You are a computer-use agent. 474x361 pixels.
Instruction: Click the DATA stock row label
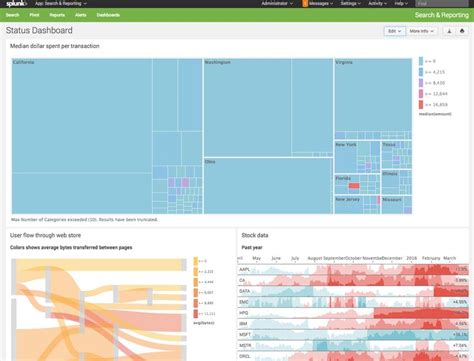[x=244, y=291]
